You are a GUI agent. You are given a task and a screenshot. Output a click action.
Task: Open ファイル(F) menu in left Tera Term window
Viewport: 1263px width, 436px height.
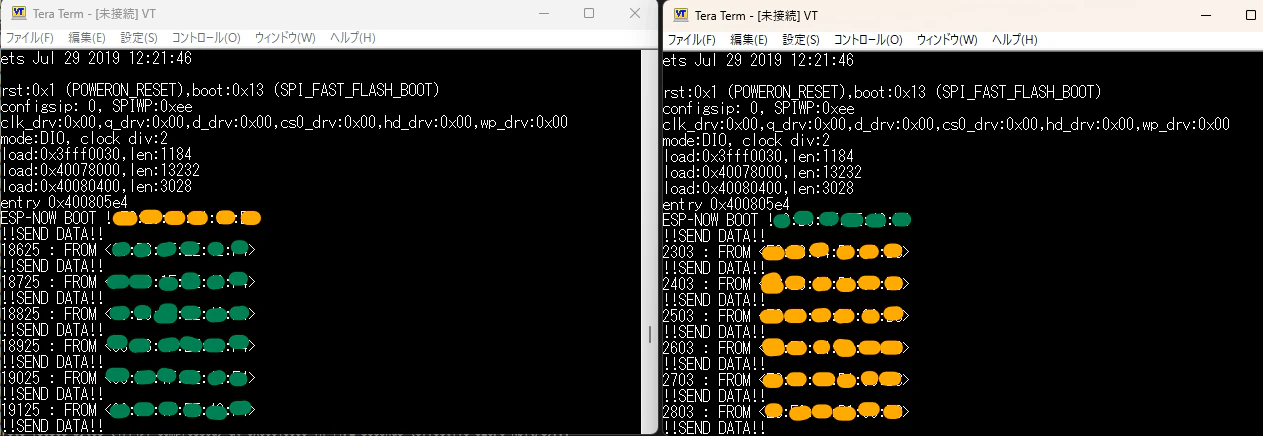[30, 38]
